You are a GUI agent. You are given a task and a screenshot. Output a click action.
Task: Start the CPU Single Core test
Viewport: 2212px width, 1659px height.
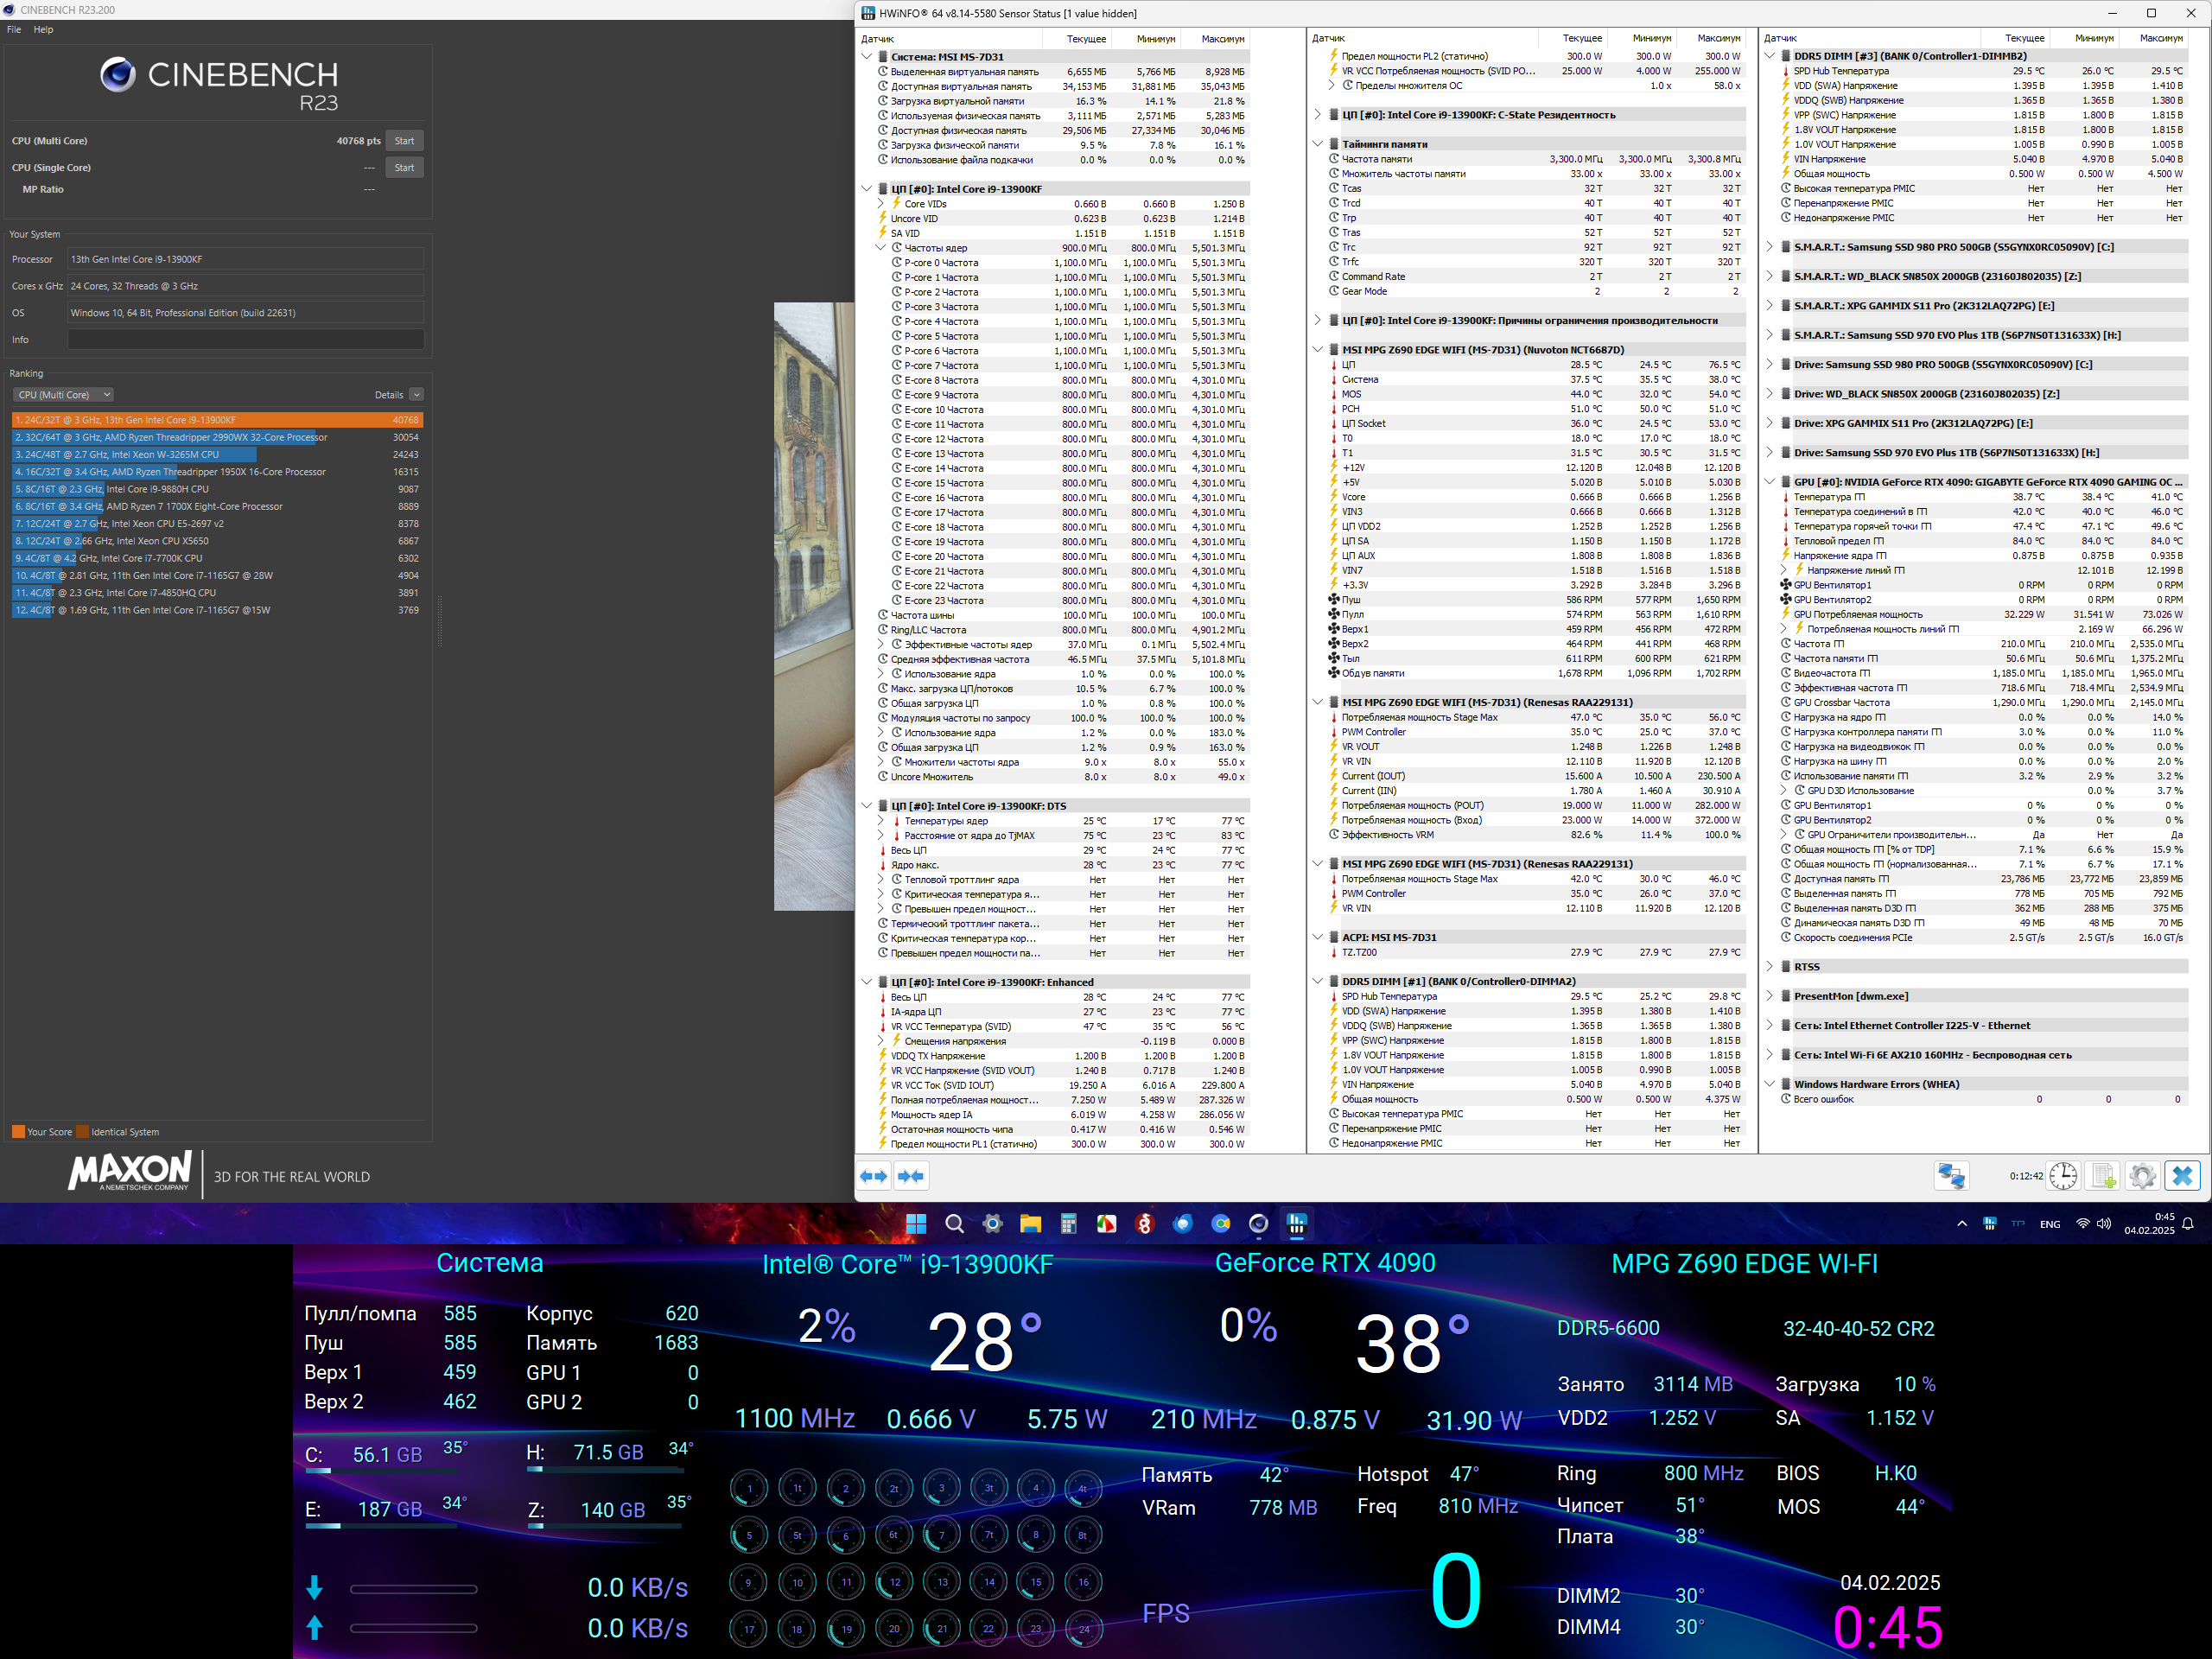404,168
